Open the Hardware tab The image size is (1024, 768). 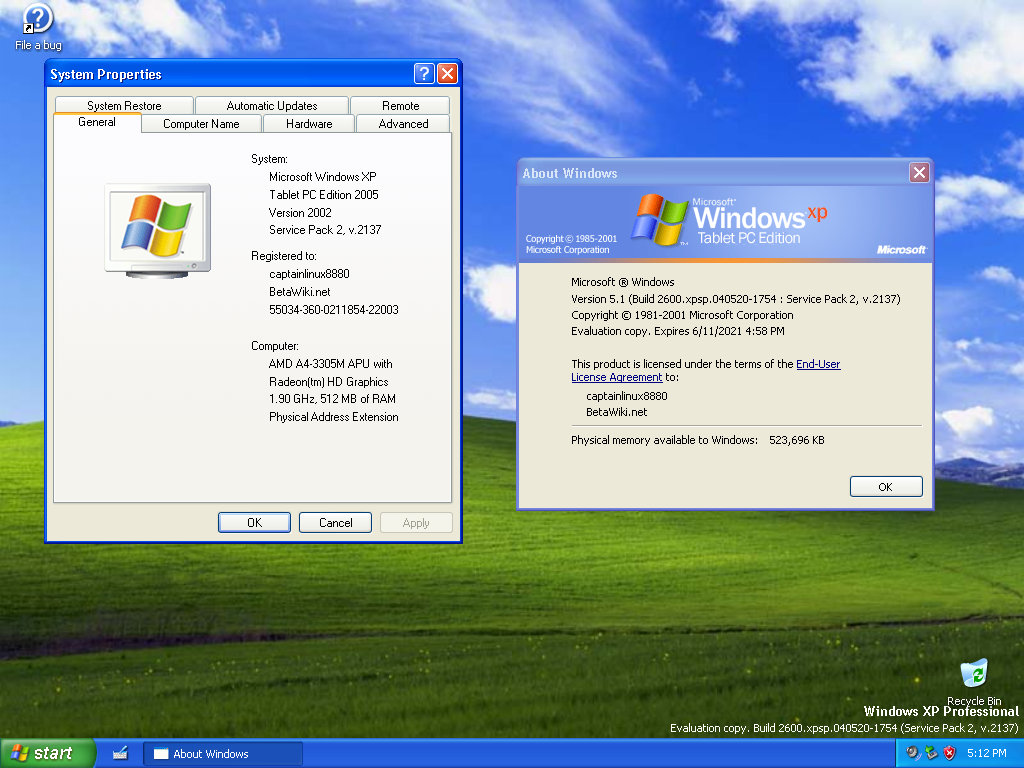(x=309, y=124)
